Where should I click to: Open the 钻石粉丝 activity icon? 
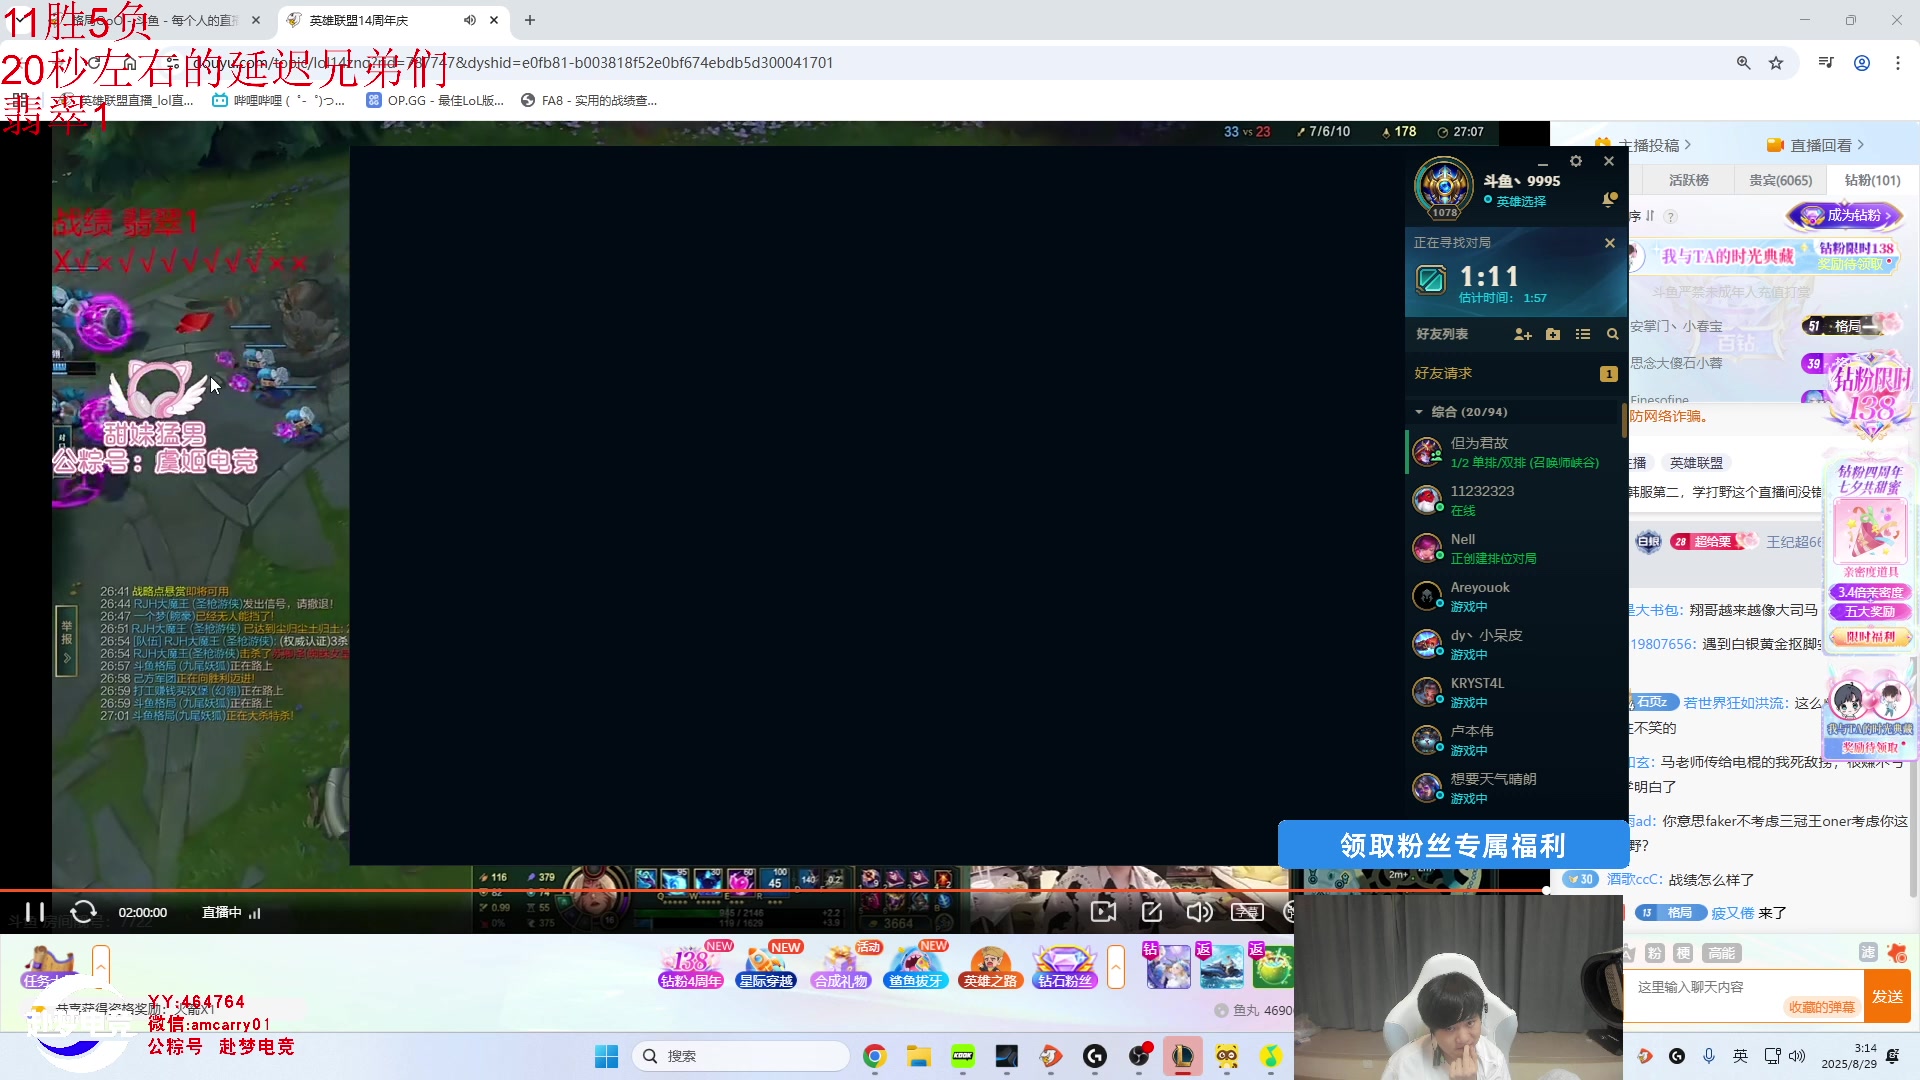[x=1065, y=967]
